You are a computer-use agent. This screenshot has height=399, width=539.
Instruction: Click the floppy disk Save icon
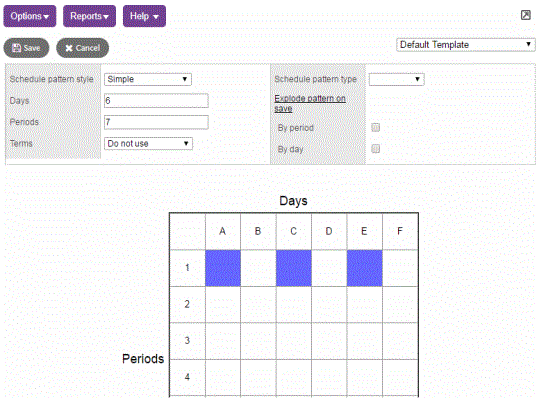pos(16,48)
